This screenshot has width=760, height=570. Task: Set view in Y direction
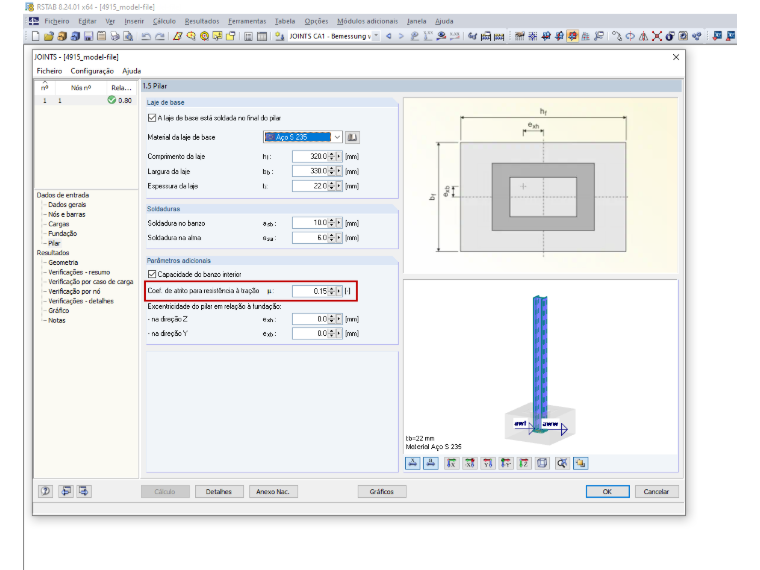[x=488, y=463]
